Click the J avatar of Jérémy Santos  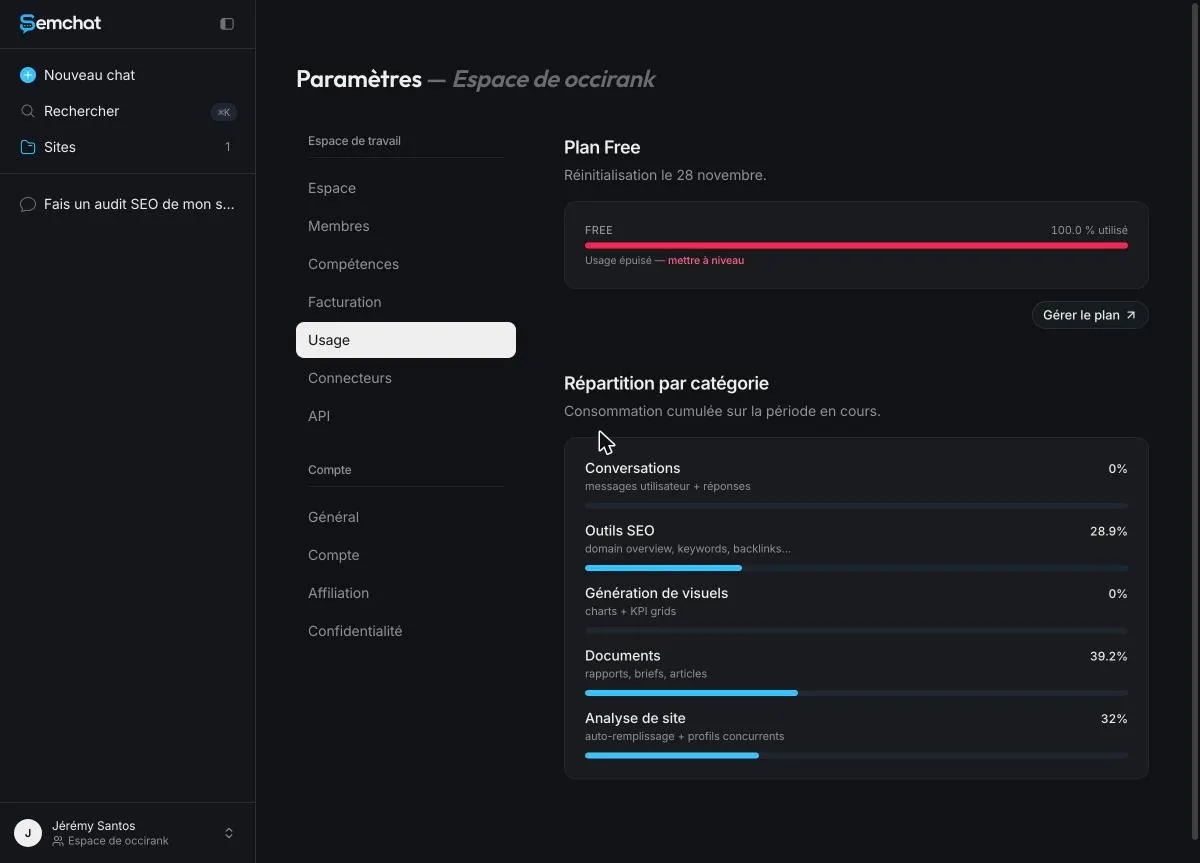point(28,833)
